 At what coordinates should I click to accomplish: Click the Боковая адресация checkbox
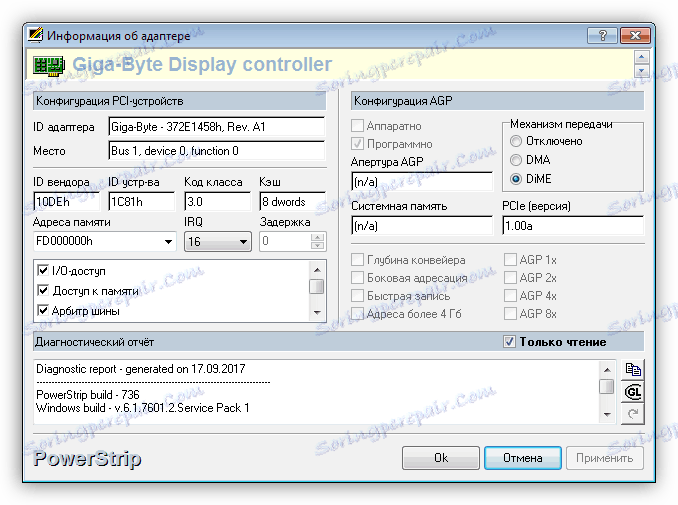[357, 277]
